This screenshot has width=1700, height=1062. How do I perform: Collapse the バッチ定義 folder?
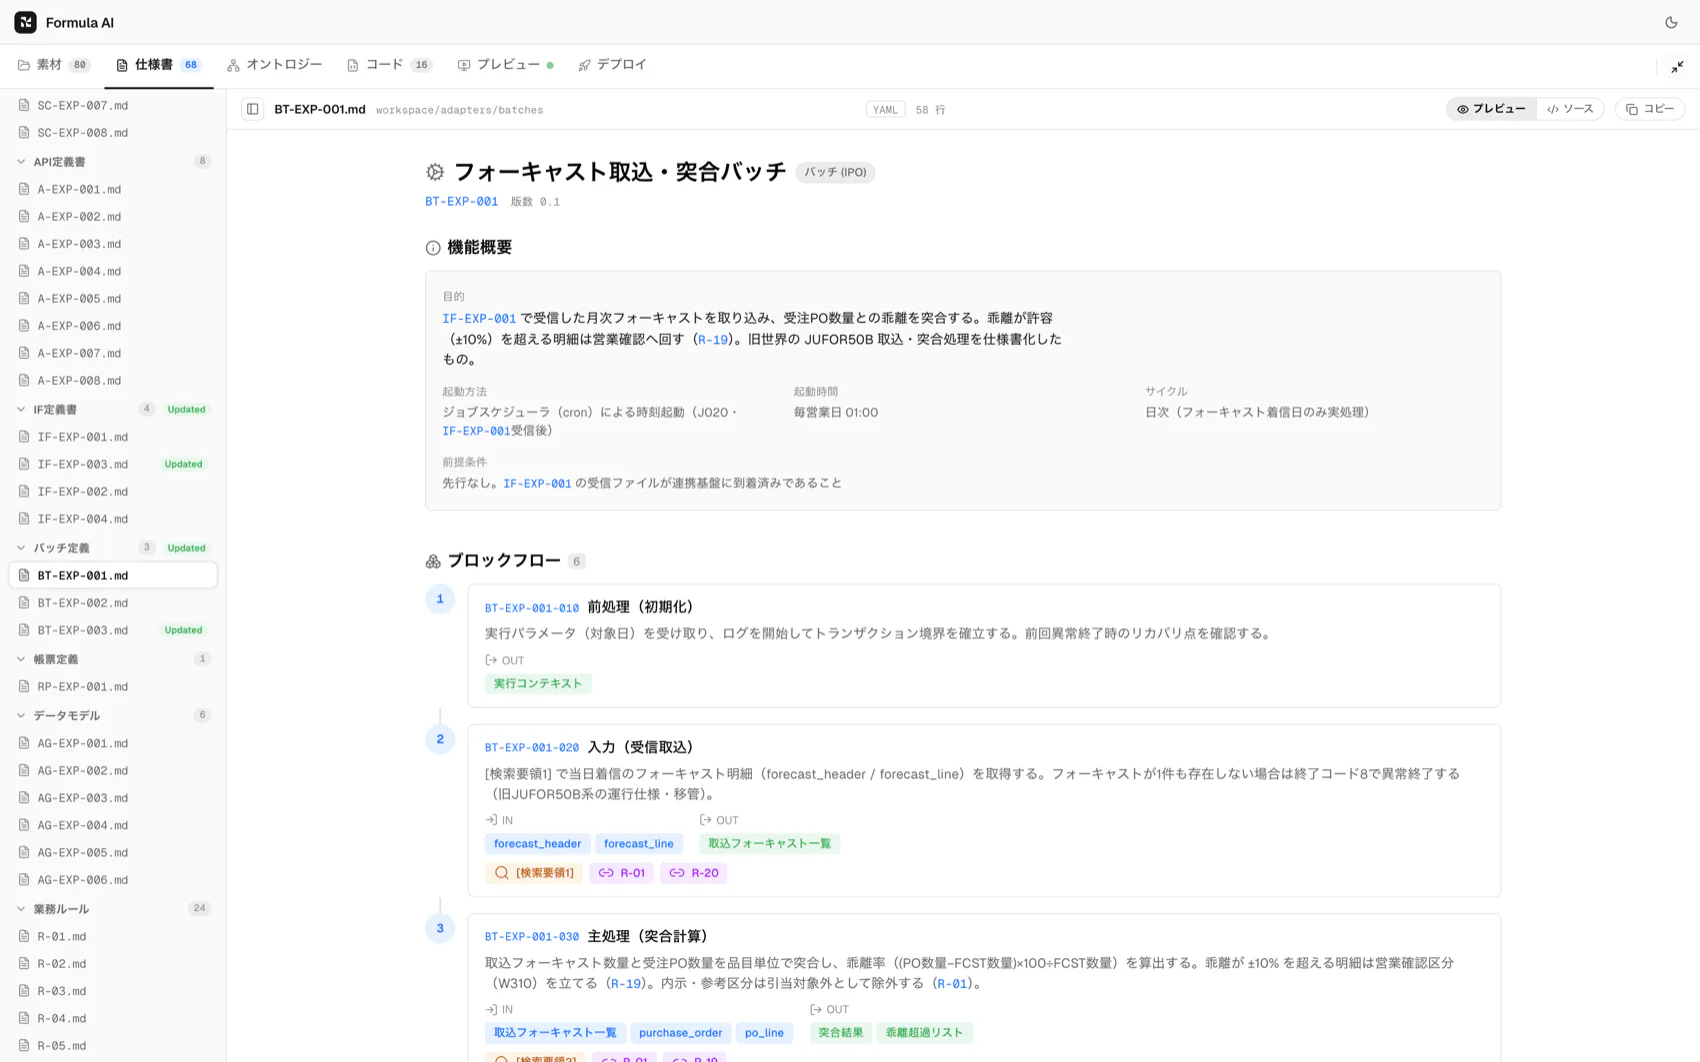coord(21,548)
